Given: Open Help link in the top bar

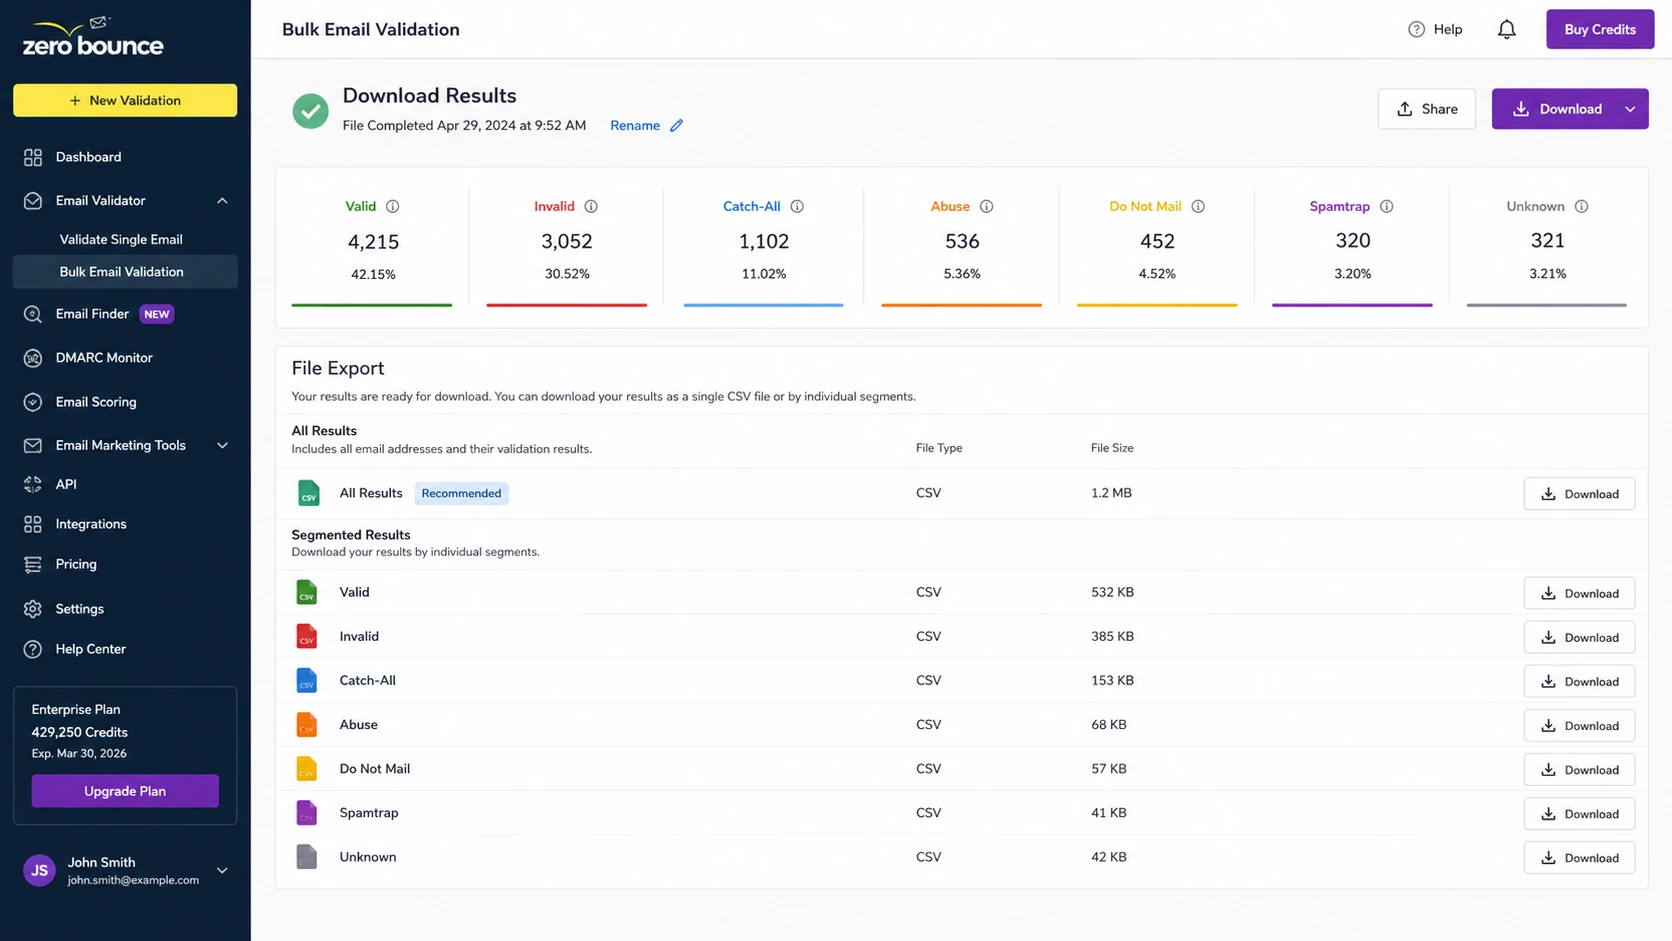Looking at the screenshot, I should point(1435,30).
